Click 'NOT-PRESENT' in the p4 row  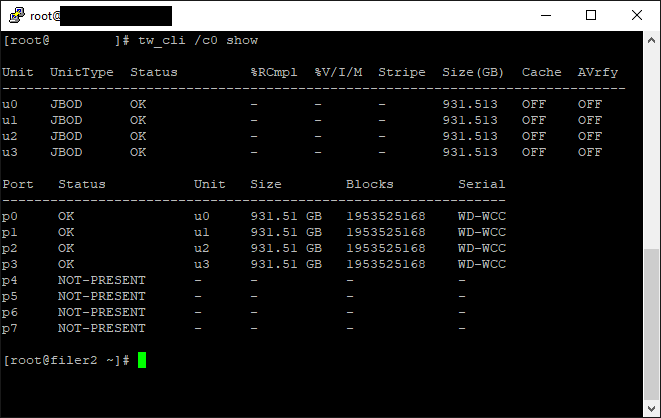(x=102, y=281)
